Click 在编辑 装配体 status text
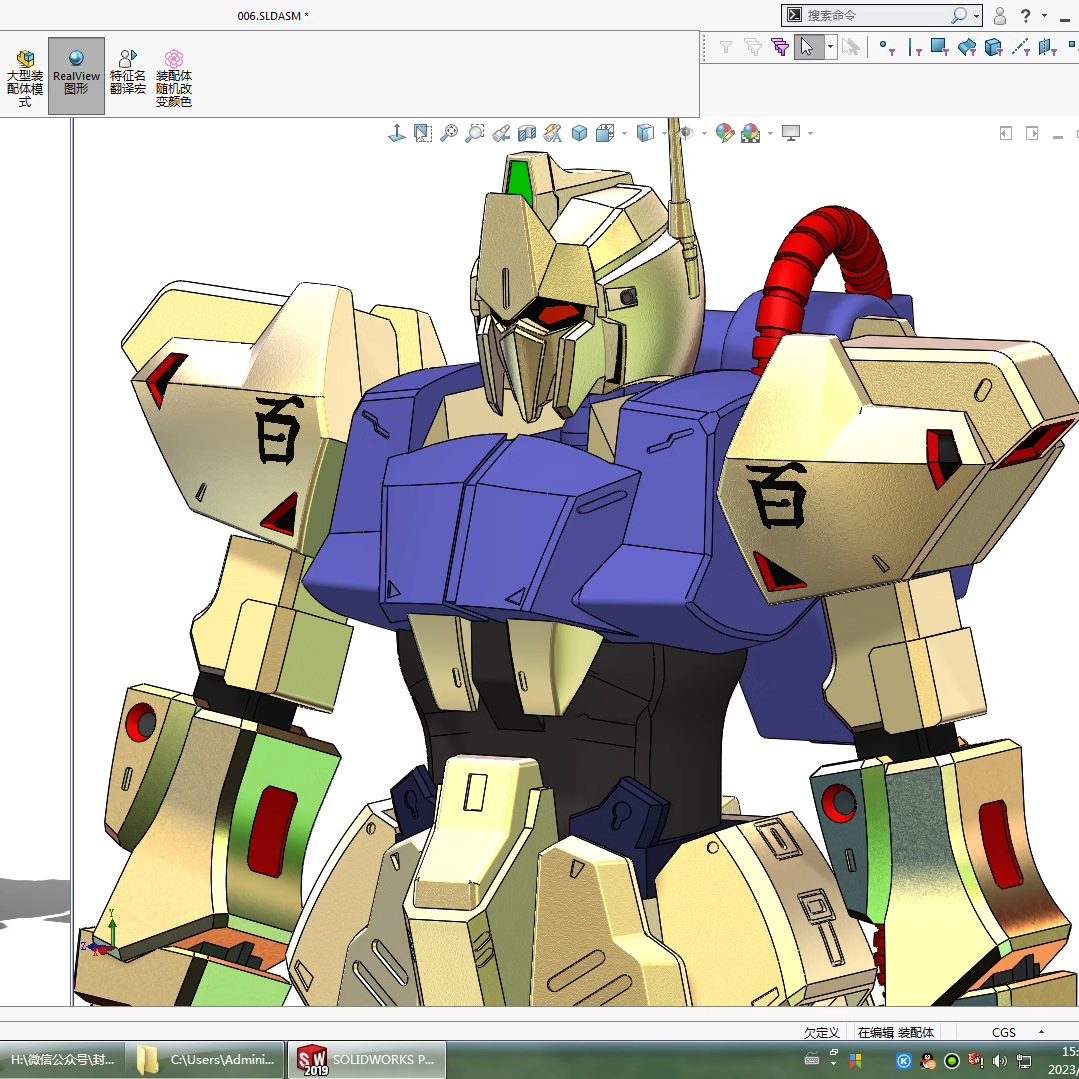The width and height of the screenshot is (1079, 1079). click(896, 1032)
